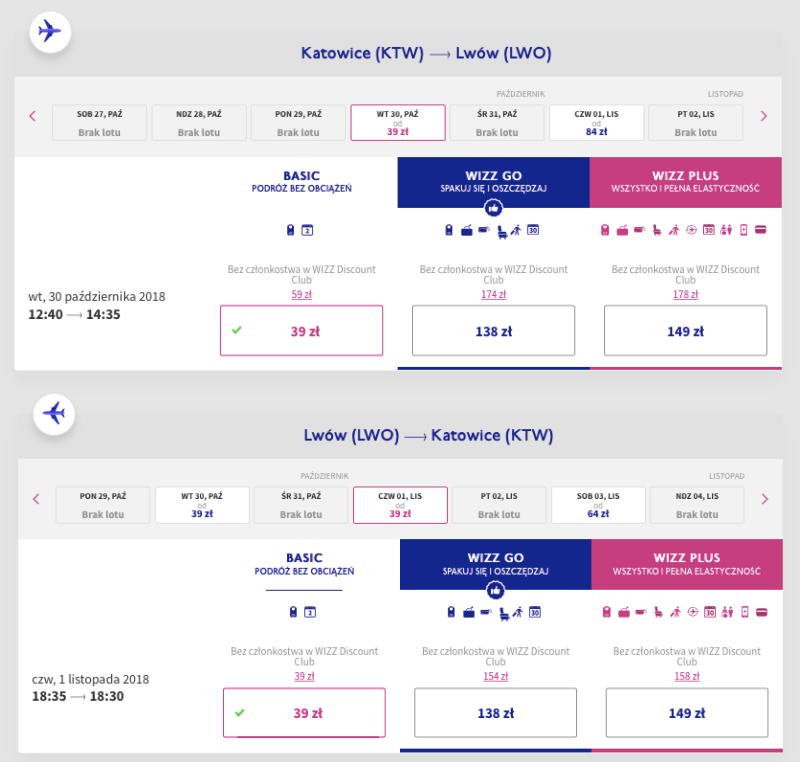The height and width of the screenshot is (762, 800).
Task: Click the credit card icon under outbound WIZZ PLUS
Action: click(761, 230)
